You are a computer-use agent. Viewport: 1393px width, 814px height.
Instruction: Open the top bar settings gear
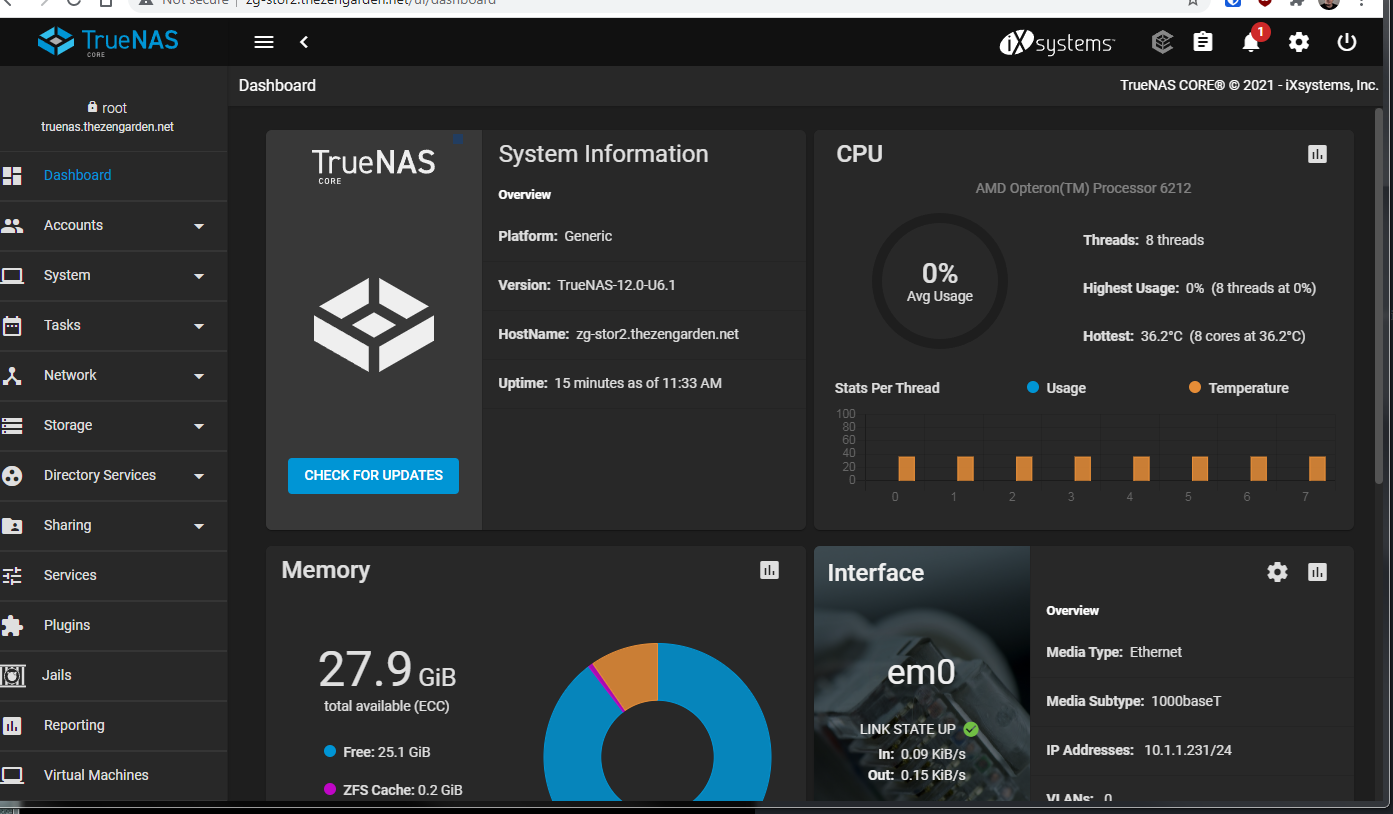[x=1299, y=42]
